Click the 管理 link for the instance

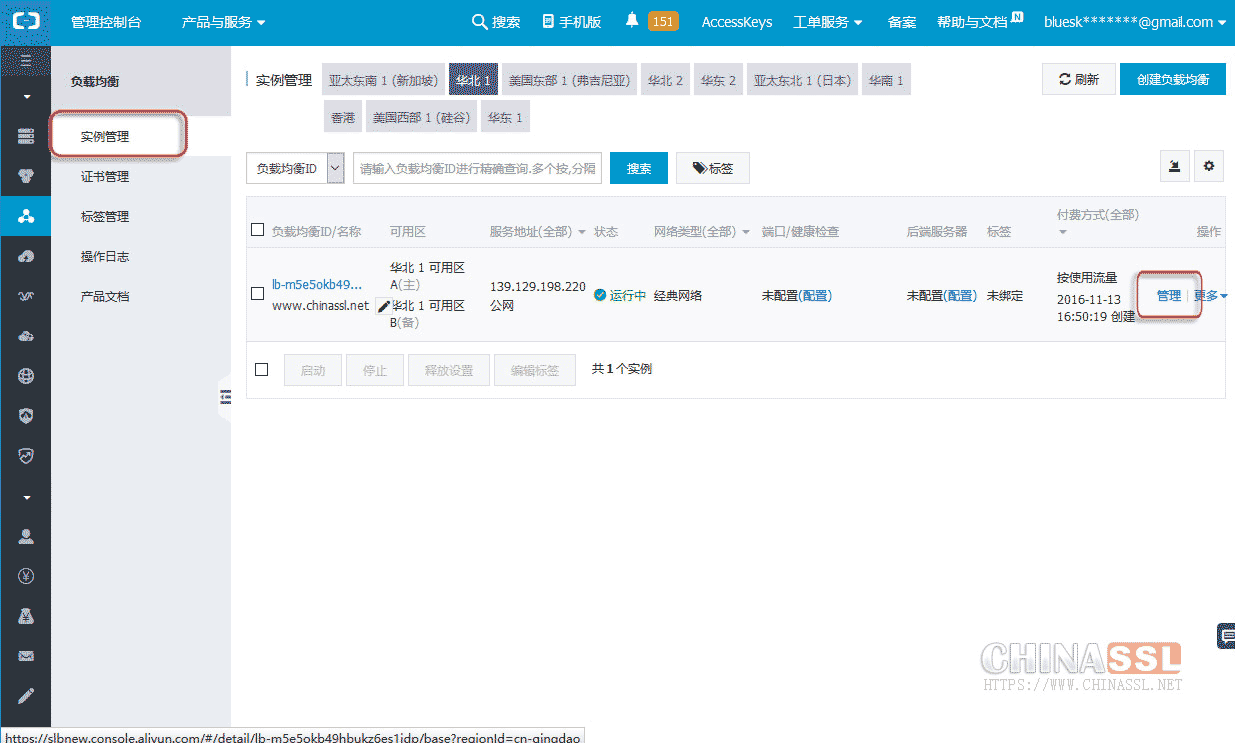tap(1168, 296)
